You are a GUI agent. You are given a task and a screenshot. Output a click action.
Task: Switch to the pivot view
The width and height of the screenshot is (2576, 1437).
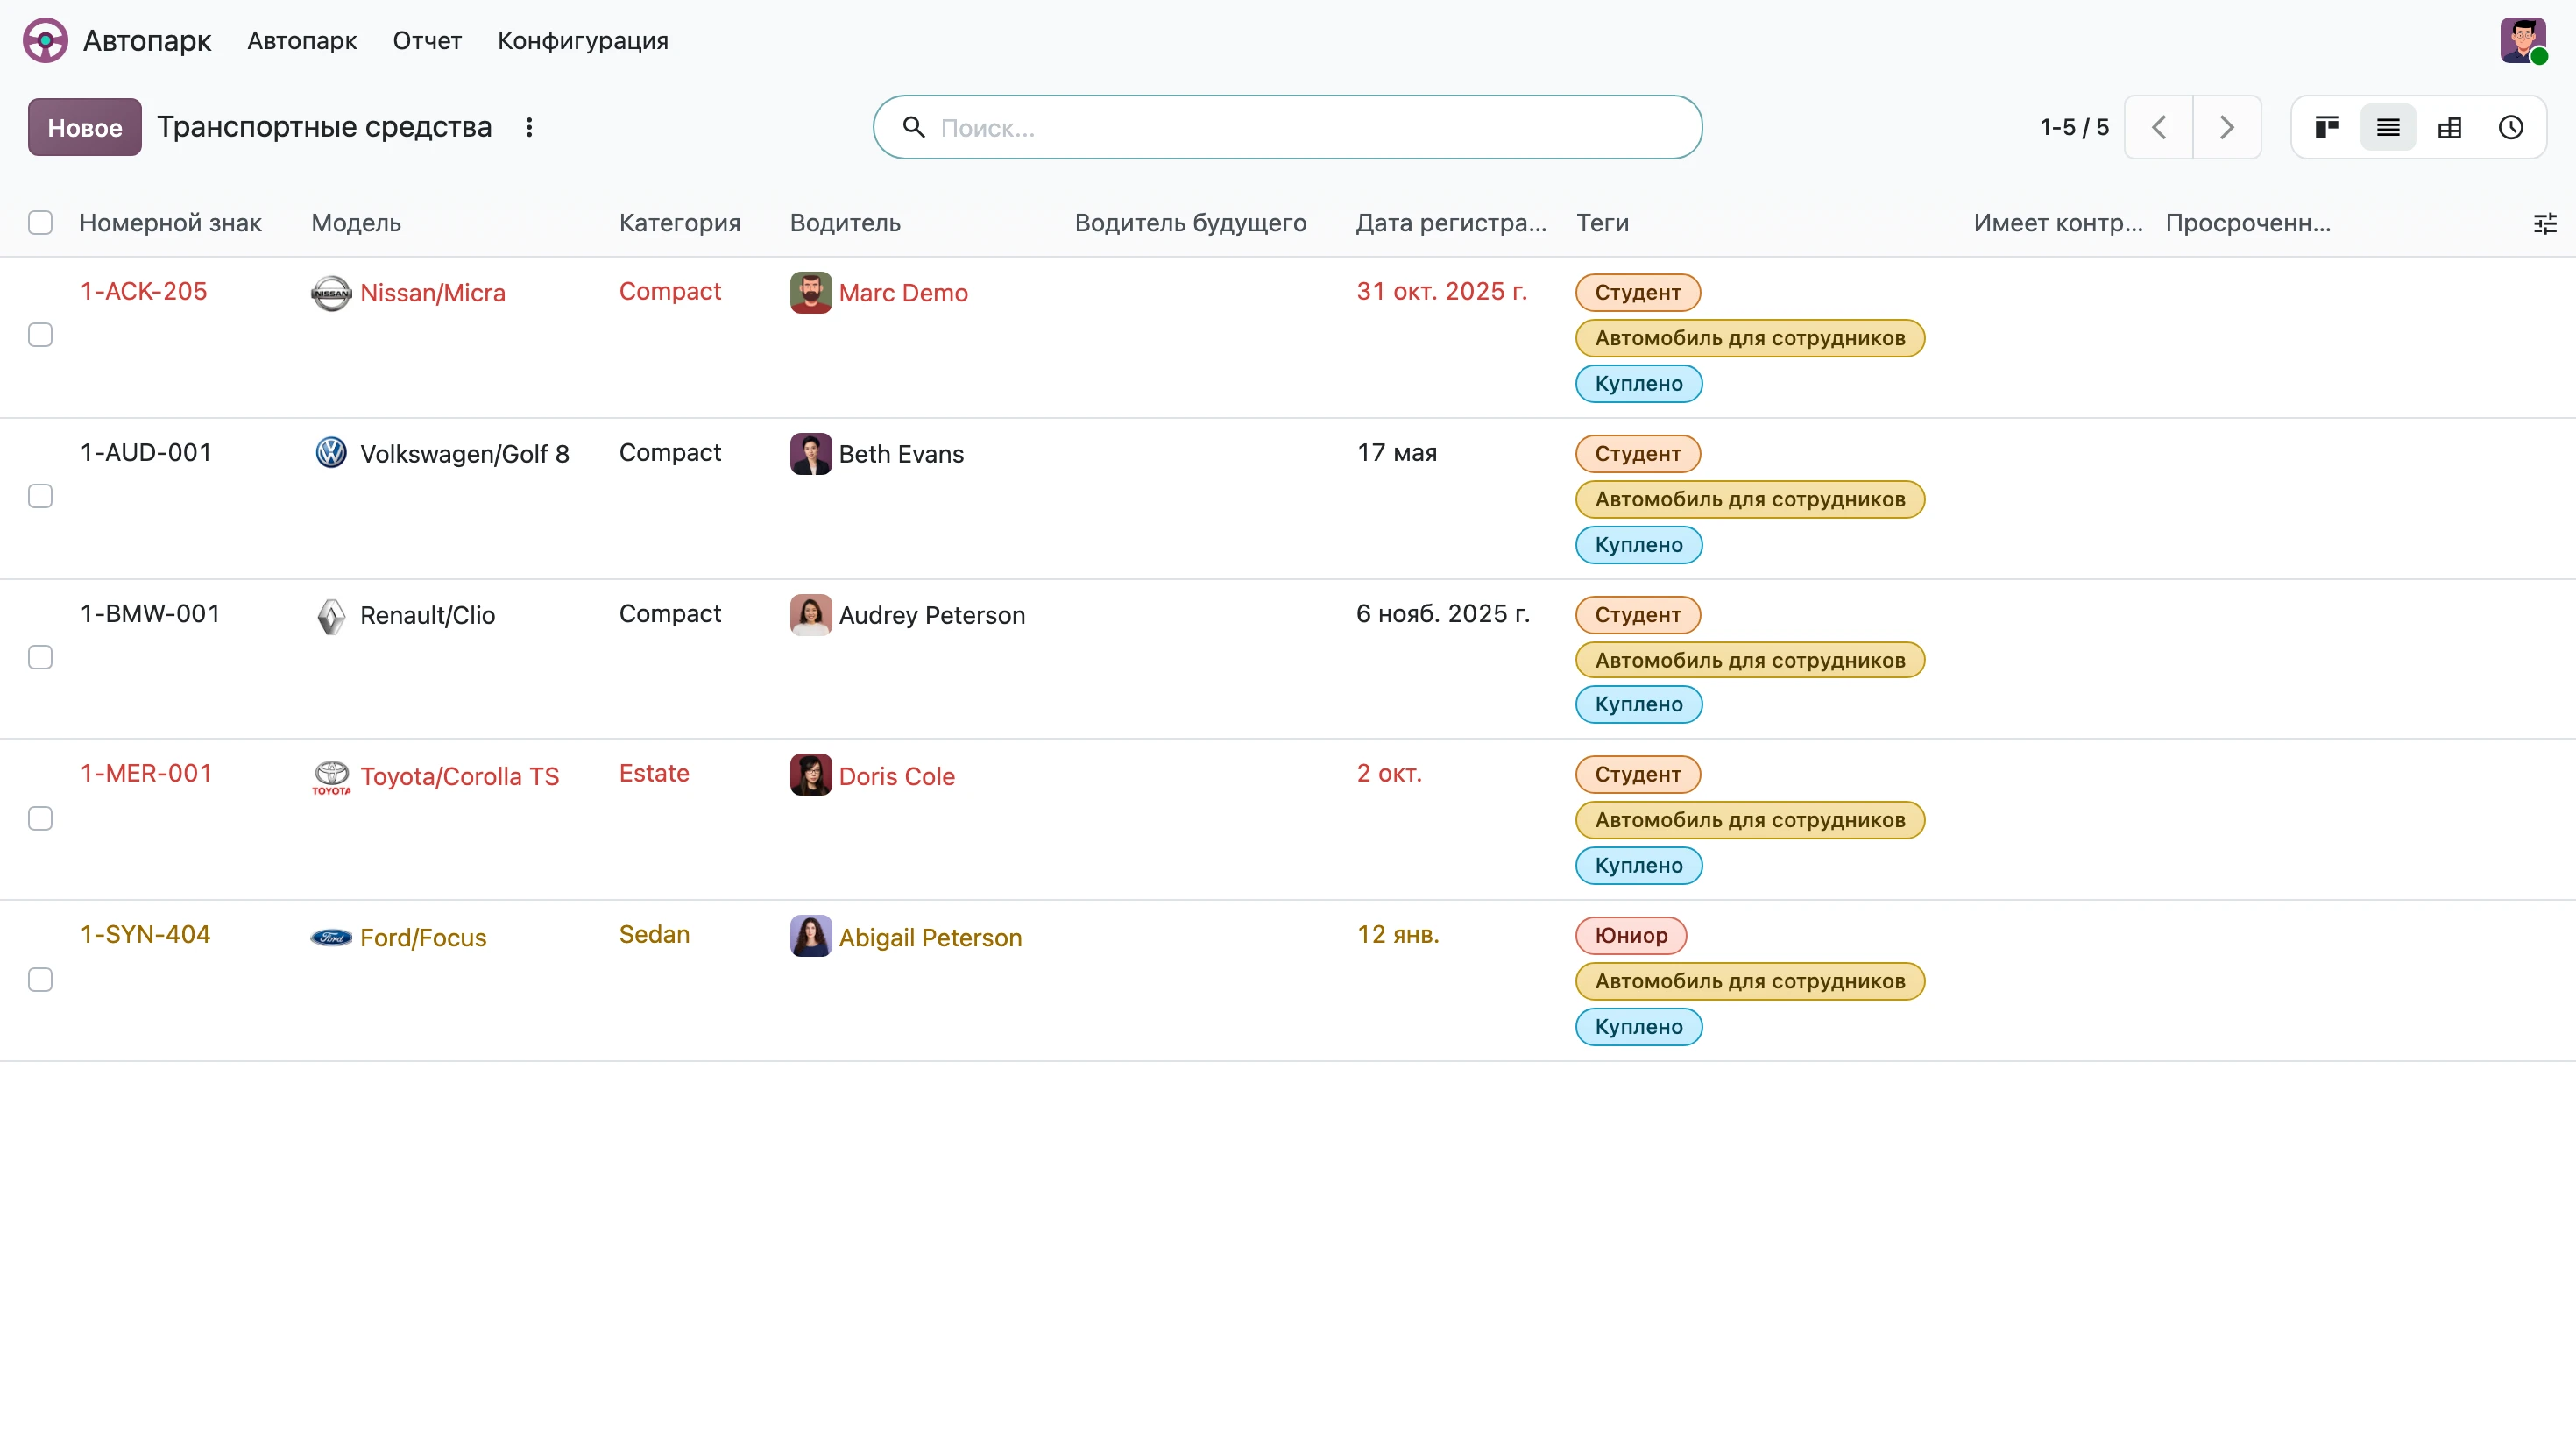pos(2449,127)
